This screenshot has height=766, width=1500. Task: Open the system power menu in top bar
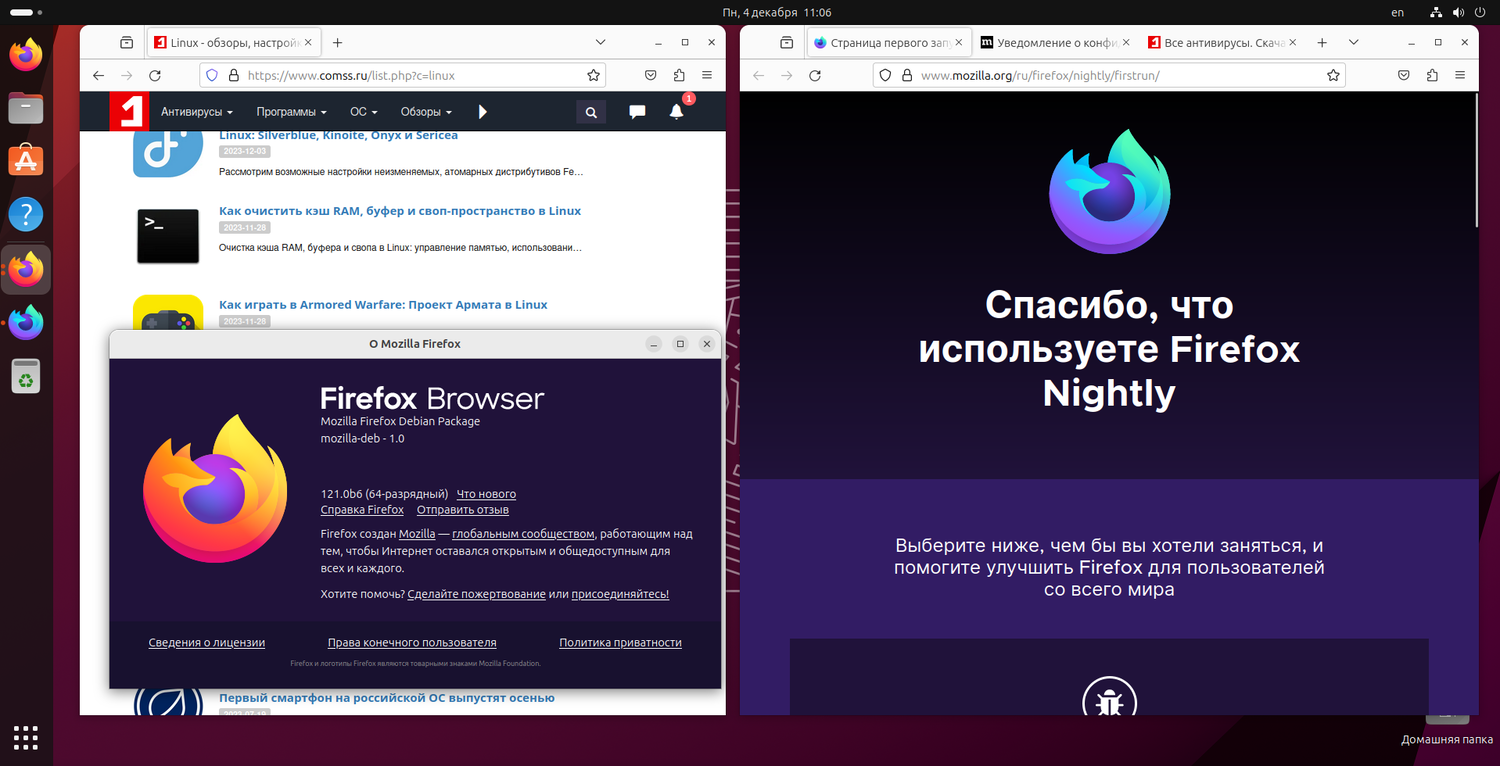pos(1480,13)
